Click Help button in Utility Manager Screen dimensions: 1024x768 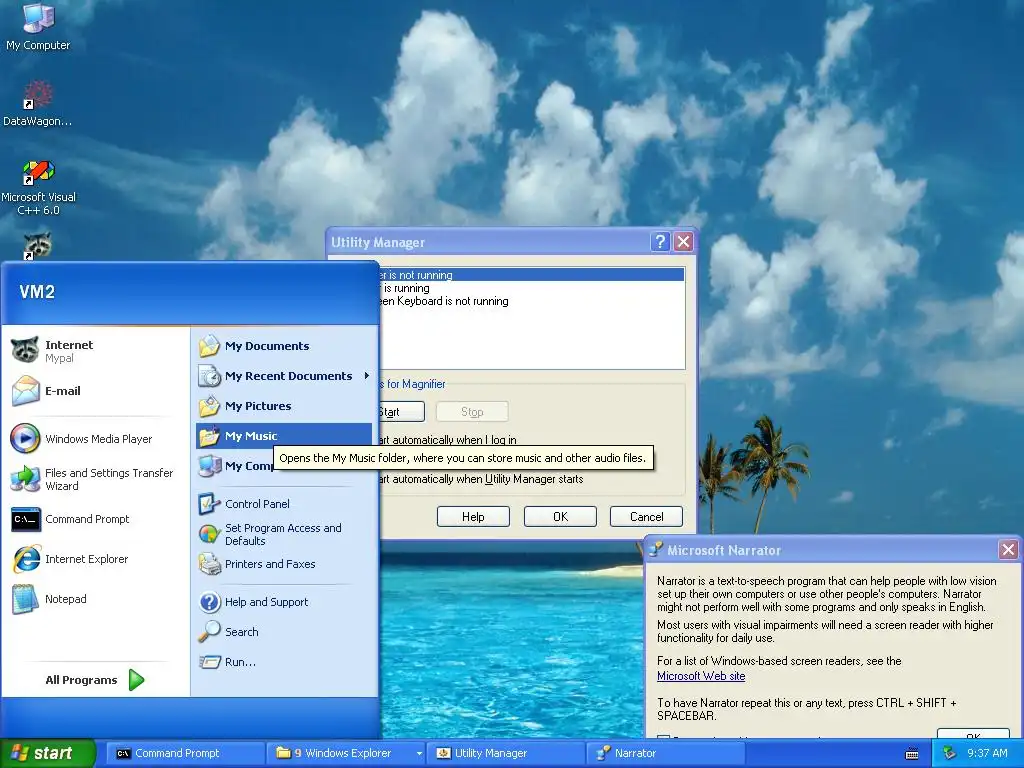(x=473, y=517)
